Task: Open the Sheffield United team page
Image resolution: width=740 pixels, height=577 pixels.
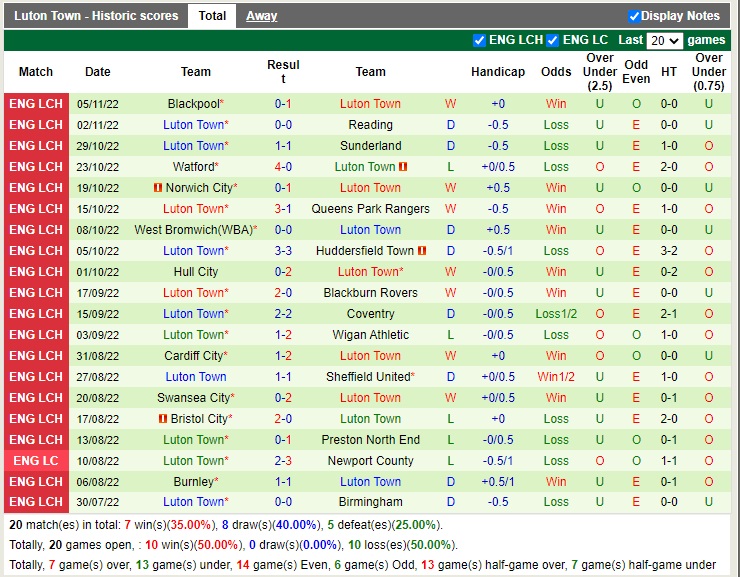Action: (368, 377)
